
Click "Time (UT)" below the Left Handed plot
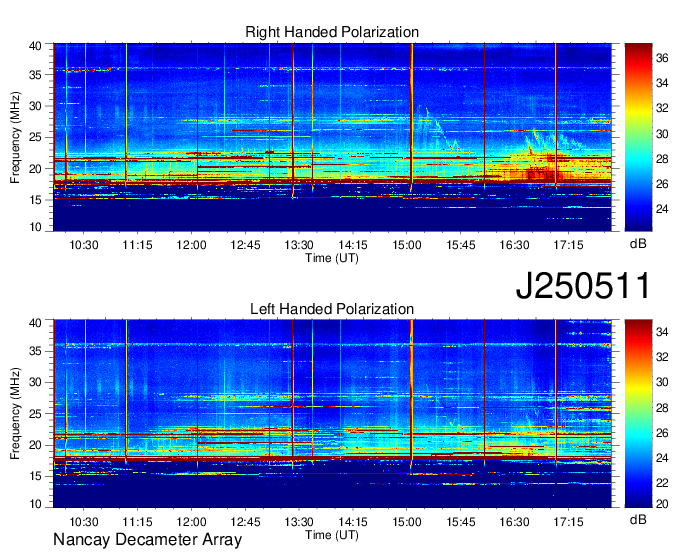pos(332,535)
